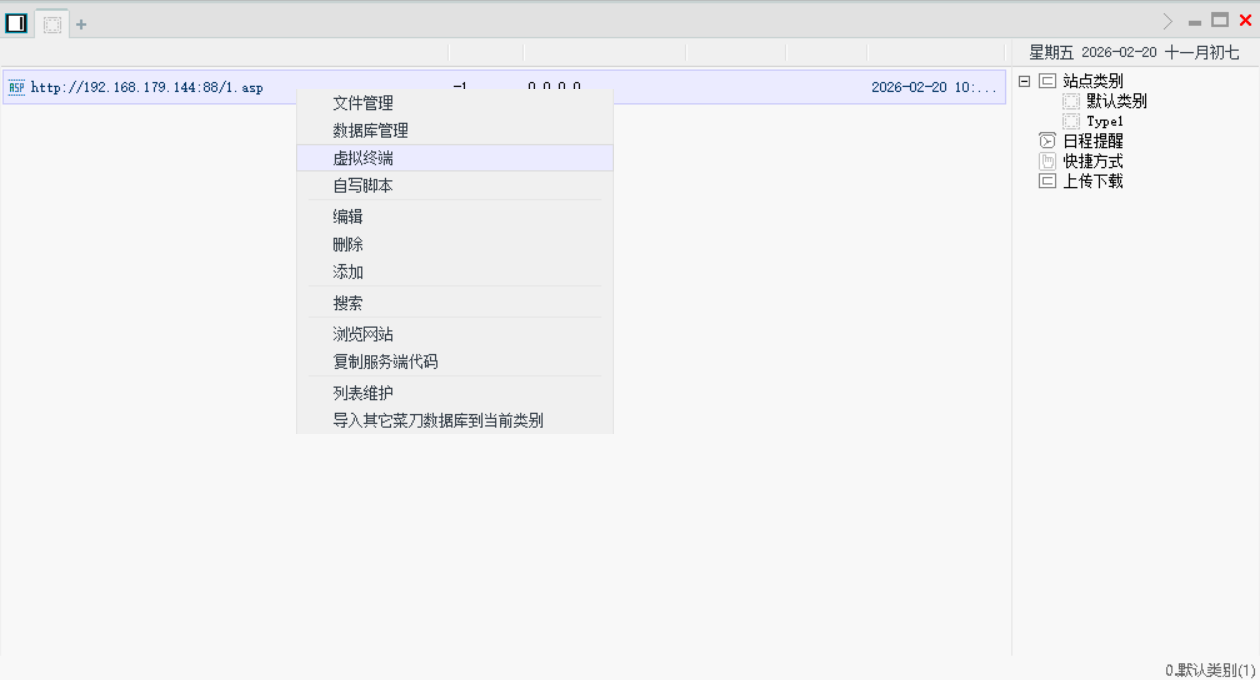Viewport: 1260px width, 680px height.
Task: Select 默认类别 category
Action: pos(1117,101)
